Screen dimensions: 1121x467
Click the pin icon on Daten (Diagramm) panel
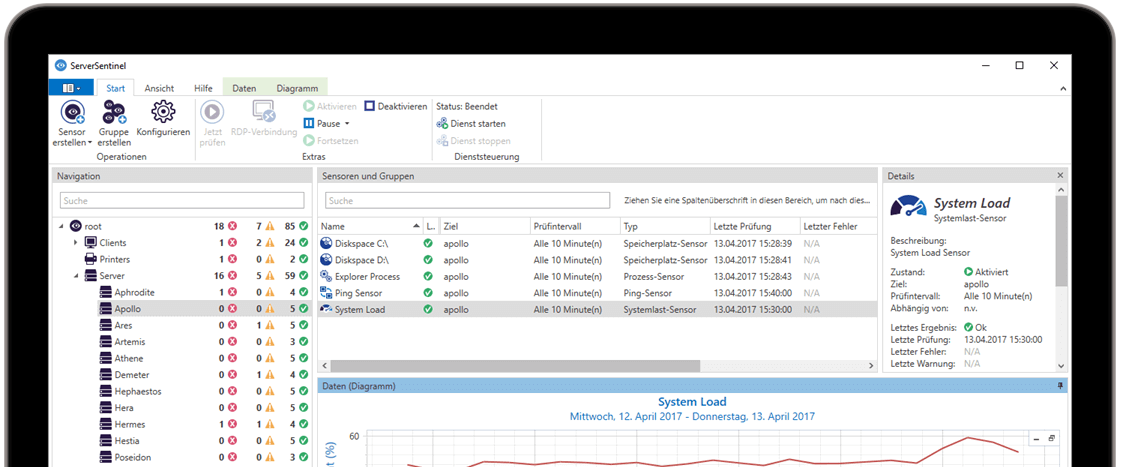1060,386
